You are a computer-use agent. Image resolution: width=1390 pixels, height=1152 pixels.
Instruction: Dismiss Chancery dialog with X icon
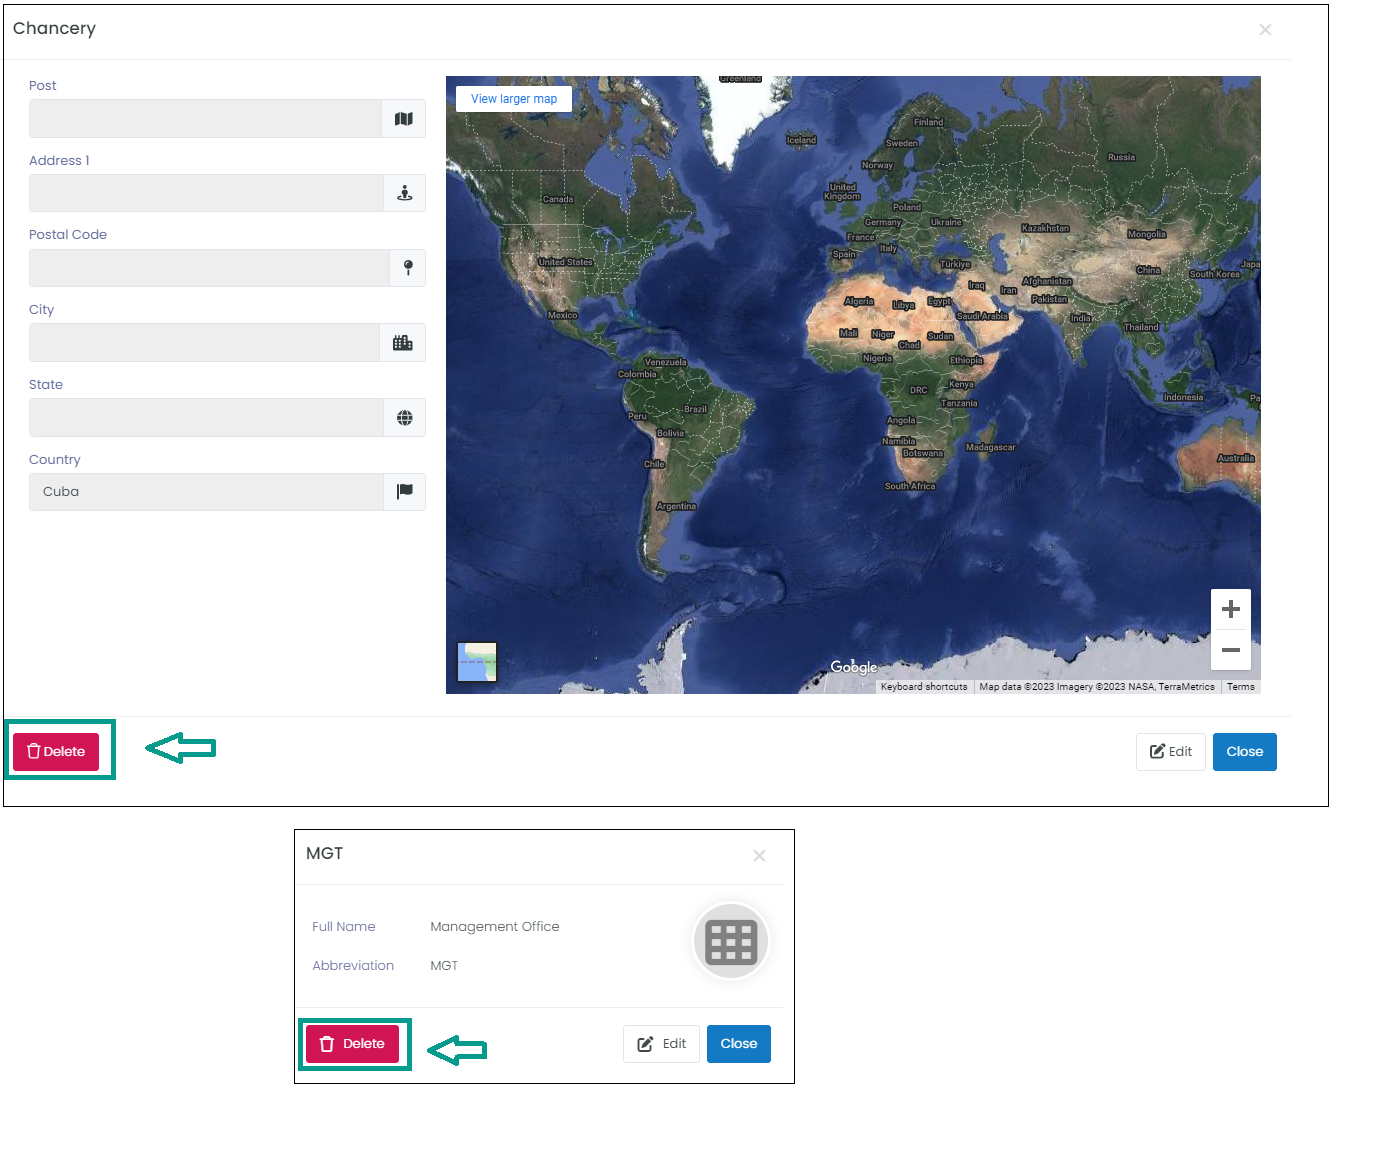[x=1265, y=30]
